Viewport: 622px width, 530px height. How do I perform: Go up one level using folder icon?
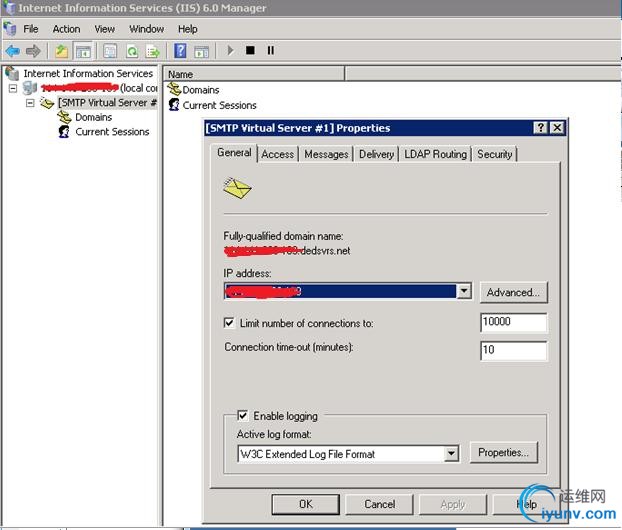click(61, 51)
